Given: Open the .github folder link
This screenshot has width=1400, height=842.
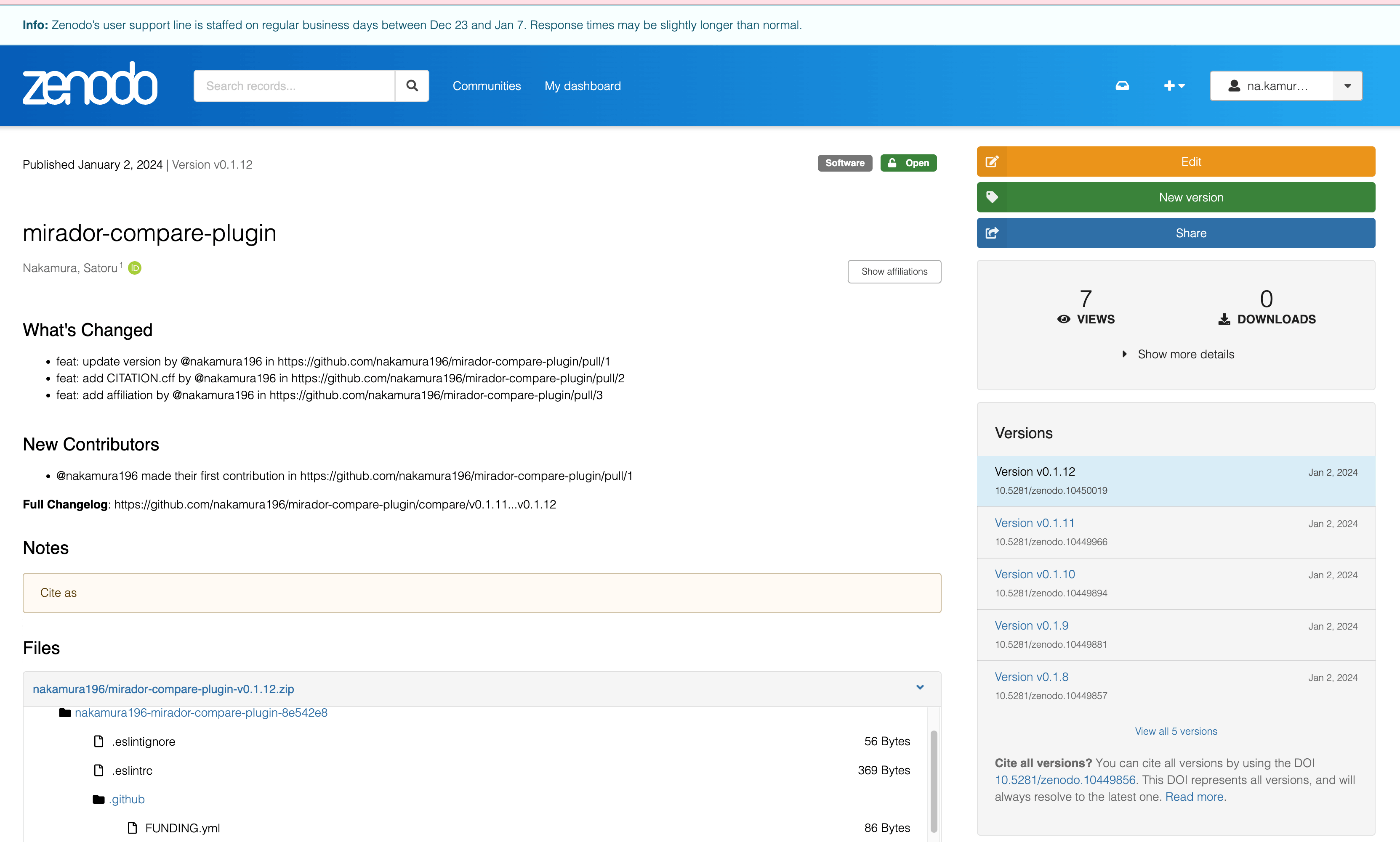Looking at the screenshot, I should pyautogui.click(x=127, y=799).
